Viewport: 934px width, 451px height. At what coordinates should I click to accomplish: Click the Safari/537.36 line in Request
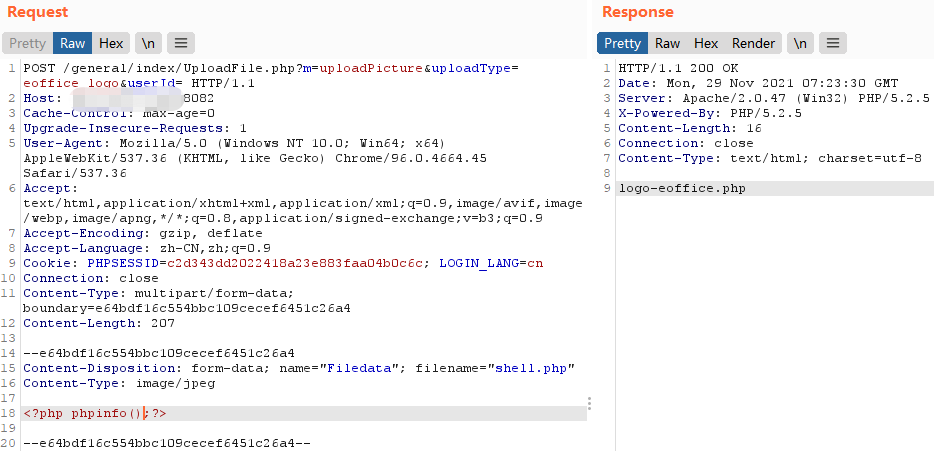pyautogui.click(x=75, y=173)
